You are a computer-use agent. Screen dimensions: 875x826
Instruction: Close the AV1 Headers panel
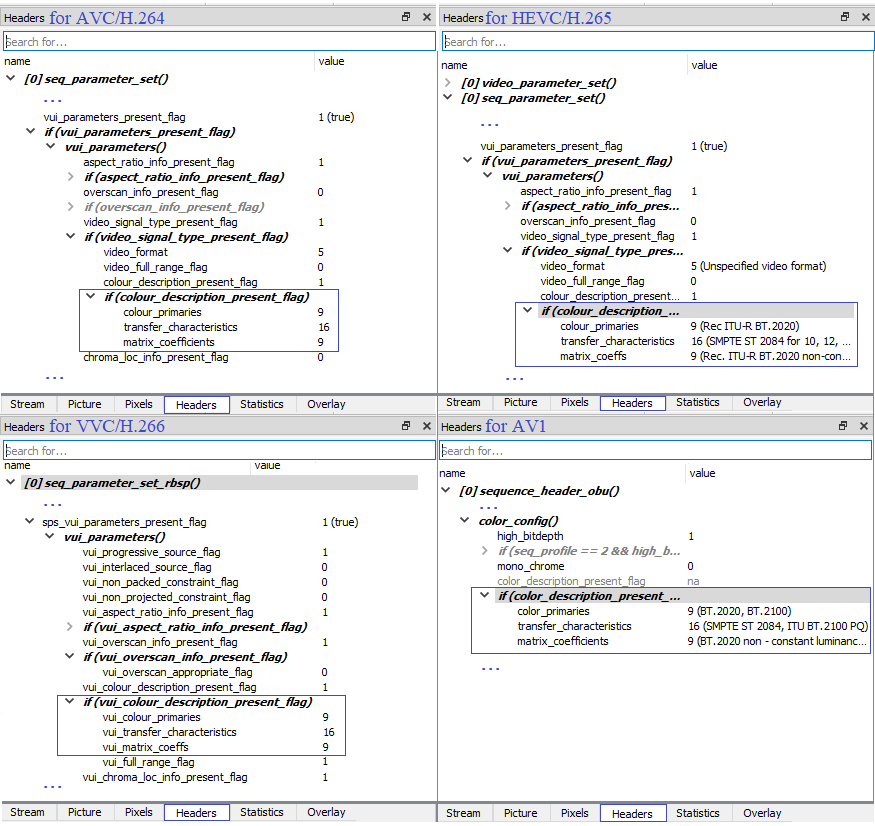[864, 426]
